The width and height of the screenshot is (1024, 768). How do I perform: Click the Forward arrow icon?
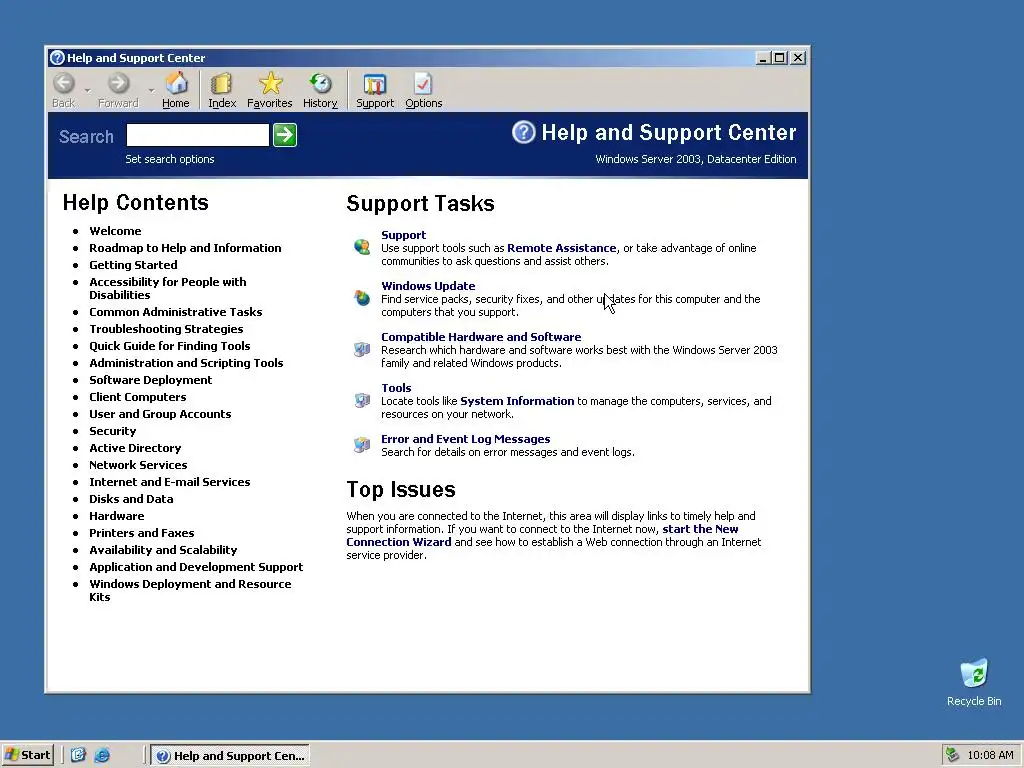118,84
